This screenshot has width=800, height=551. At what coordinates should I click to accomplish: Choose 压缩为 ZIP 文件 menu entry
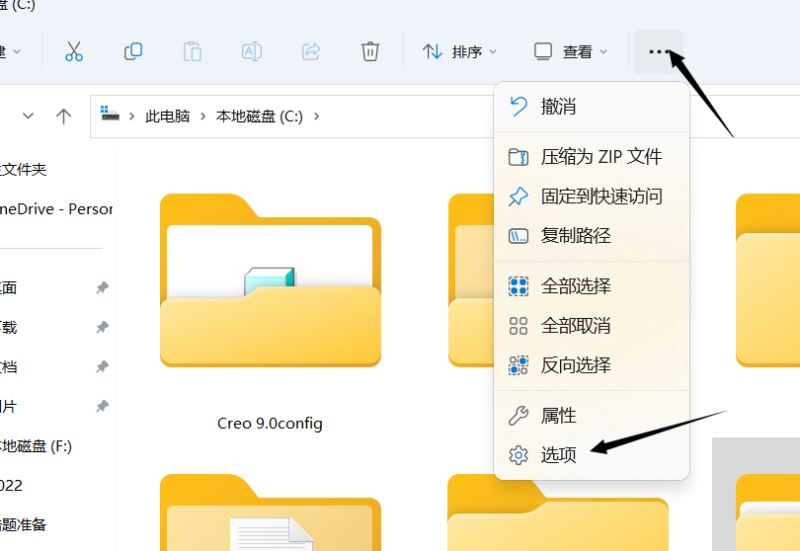600,157
